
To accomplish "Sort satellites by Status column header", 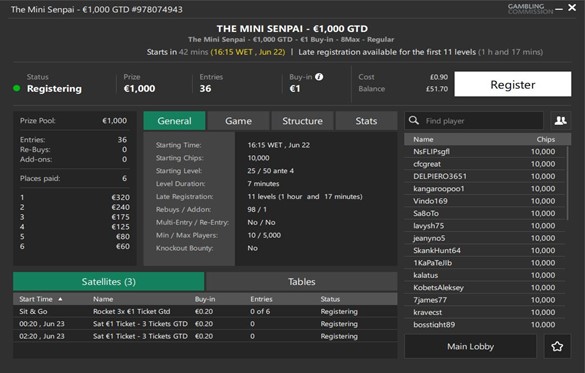I will [330, 299].
